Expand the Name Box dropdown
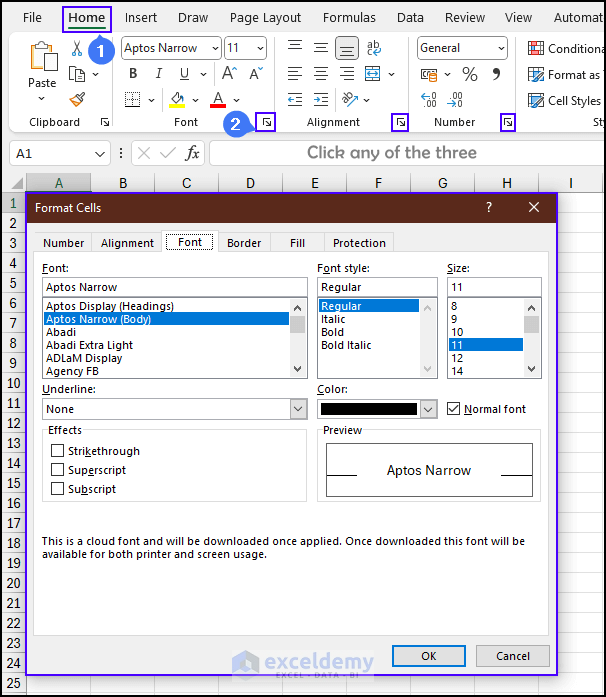The height and width of the screenshot is (697, 606). [x=100, y=154]
